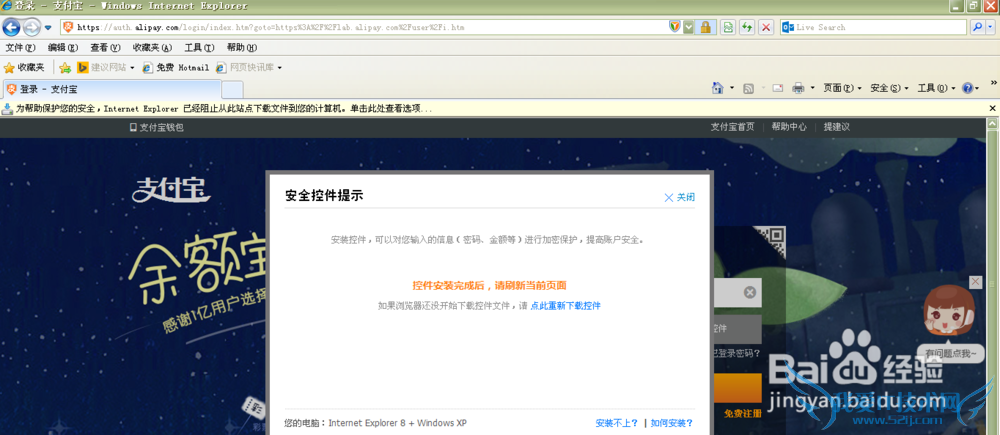1000x435 pixels.
Task: Refresh the page with green arrows
Action: pos(747,27)
